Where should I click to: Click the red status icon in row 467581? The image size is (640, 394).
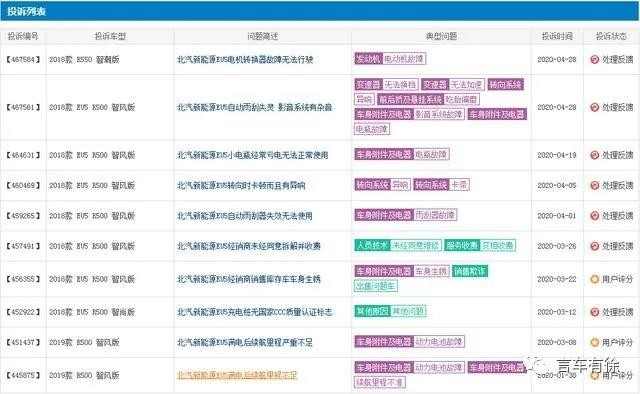594,107
